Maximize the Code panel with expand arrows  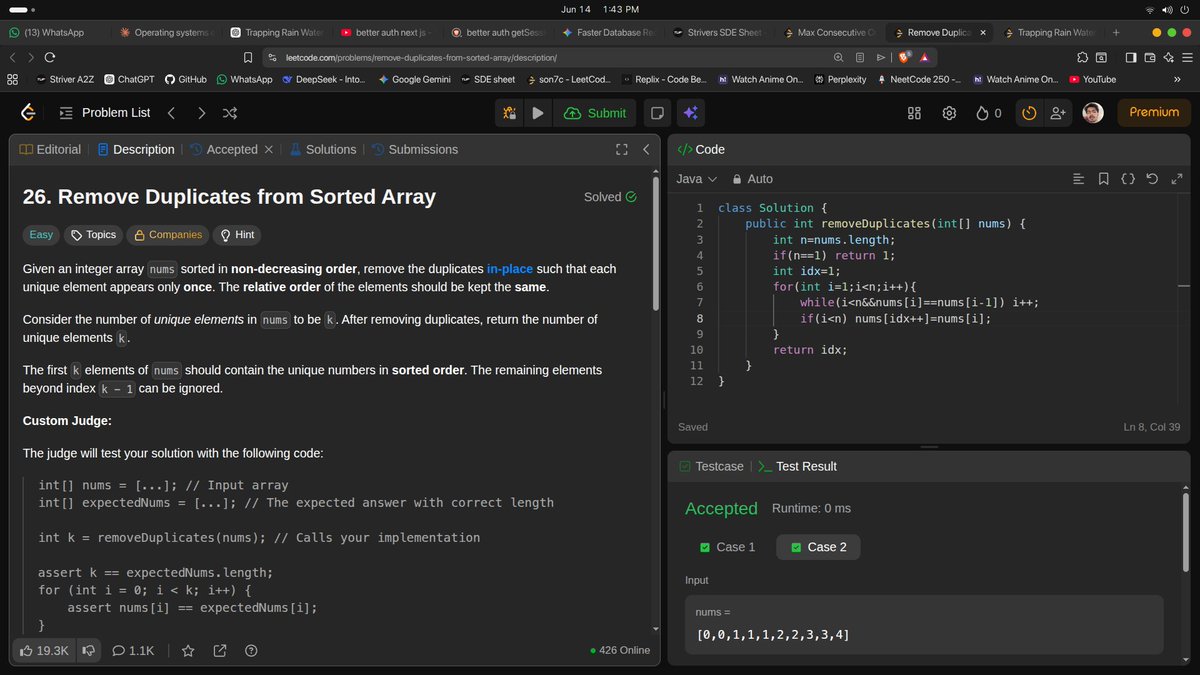pyautogui.click(x=1176, y=179)
